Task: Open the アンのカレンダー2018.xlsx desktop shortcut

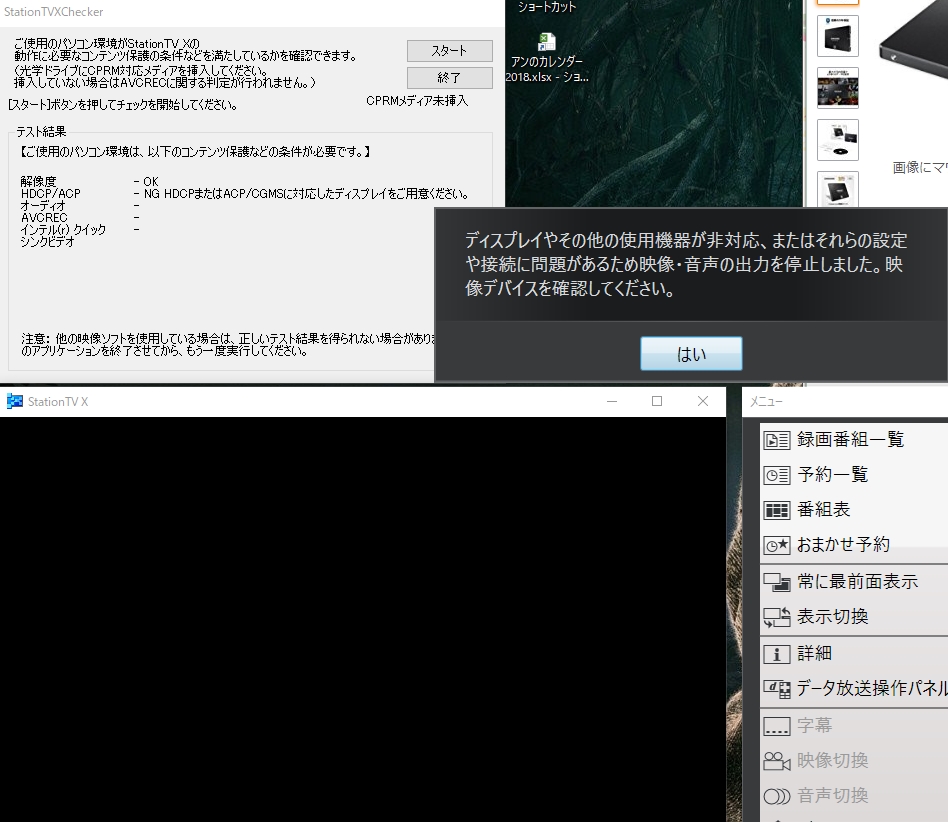Action: click(x=547, y=59)
